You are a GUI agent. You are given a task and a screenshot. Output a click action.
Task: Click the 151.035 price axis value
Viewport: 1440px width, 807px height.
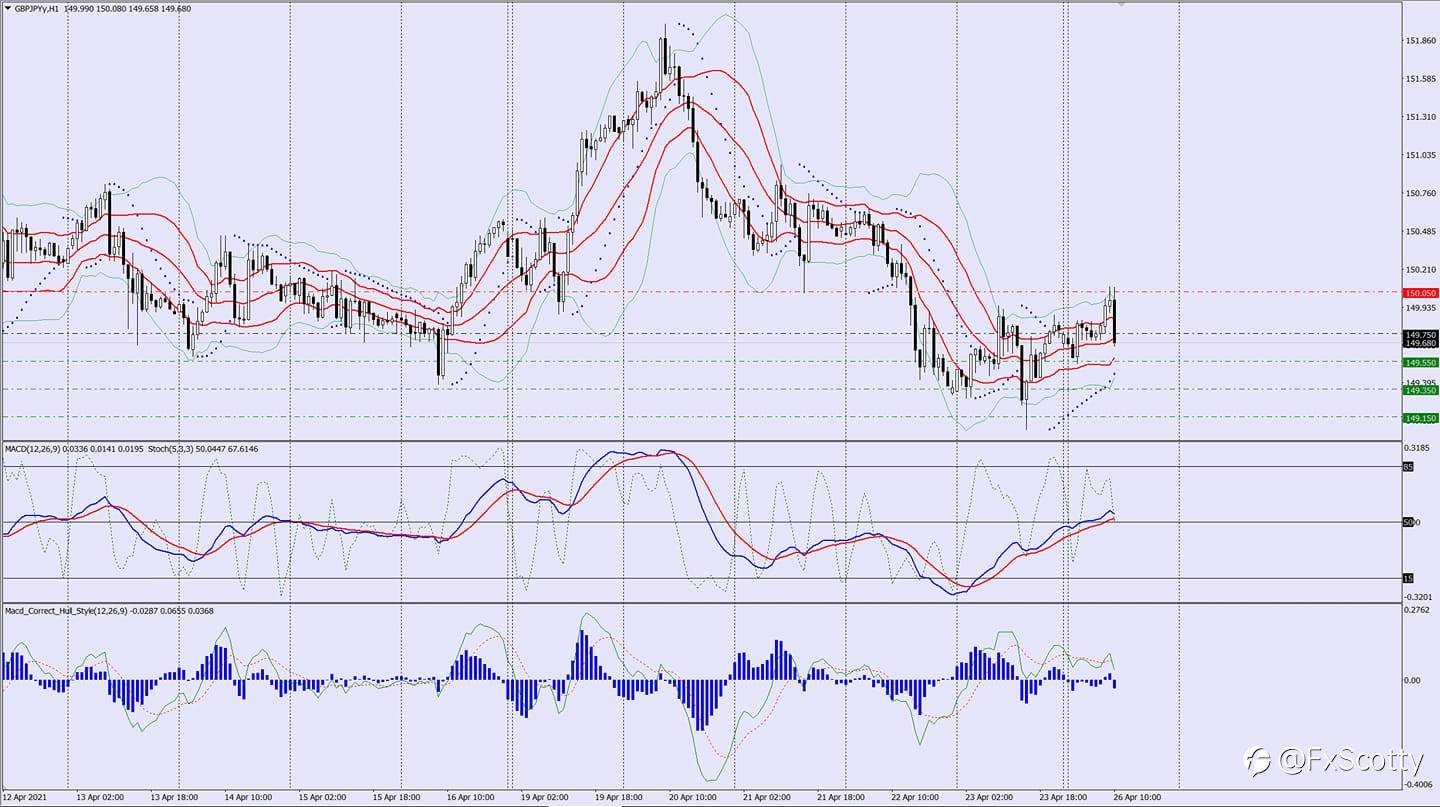pos(1421,155)
